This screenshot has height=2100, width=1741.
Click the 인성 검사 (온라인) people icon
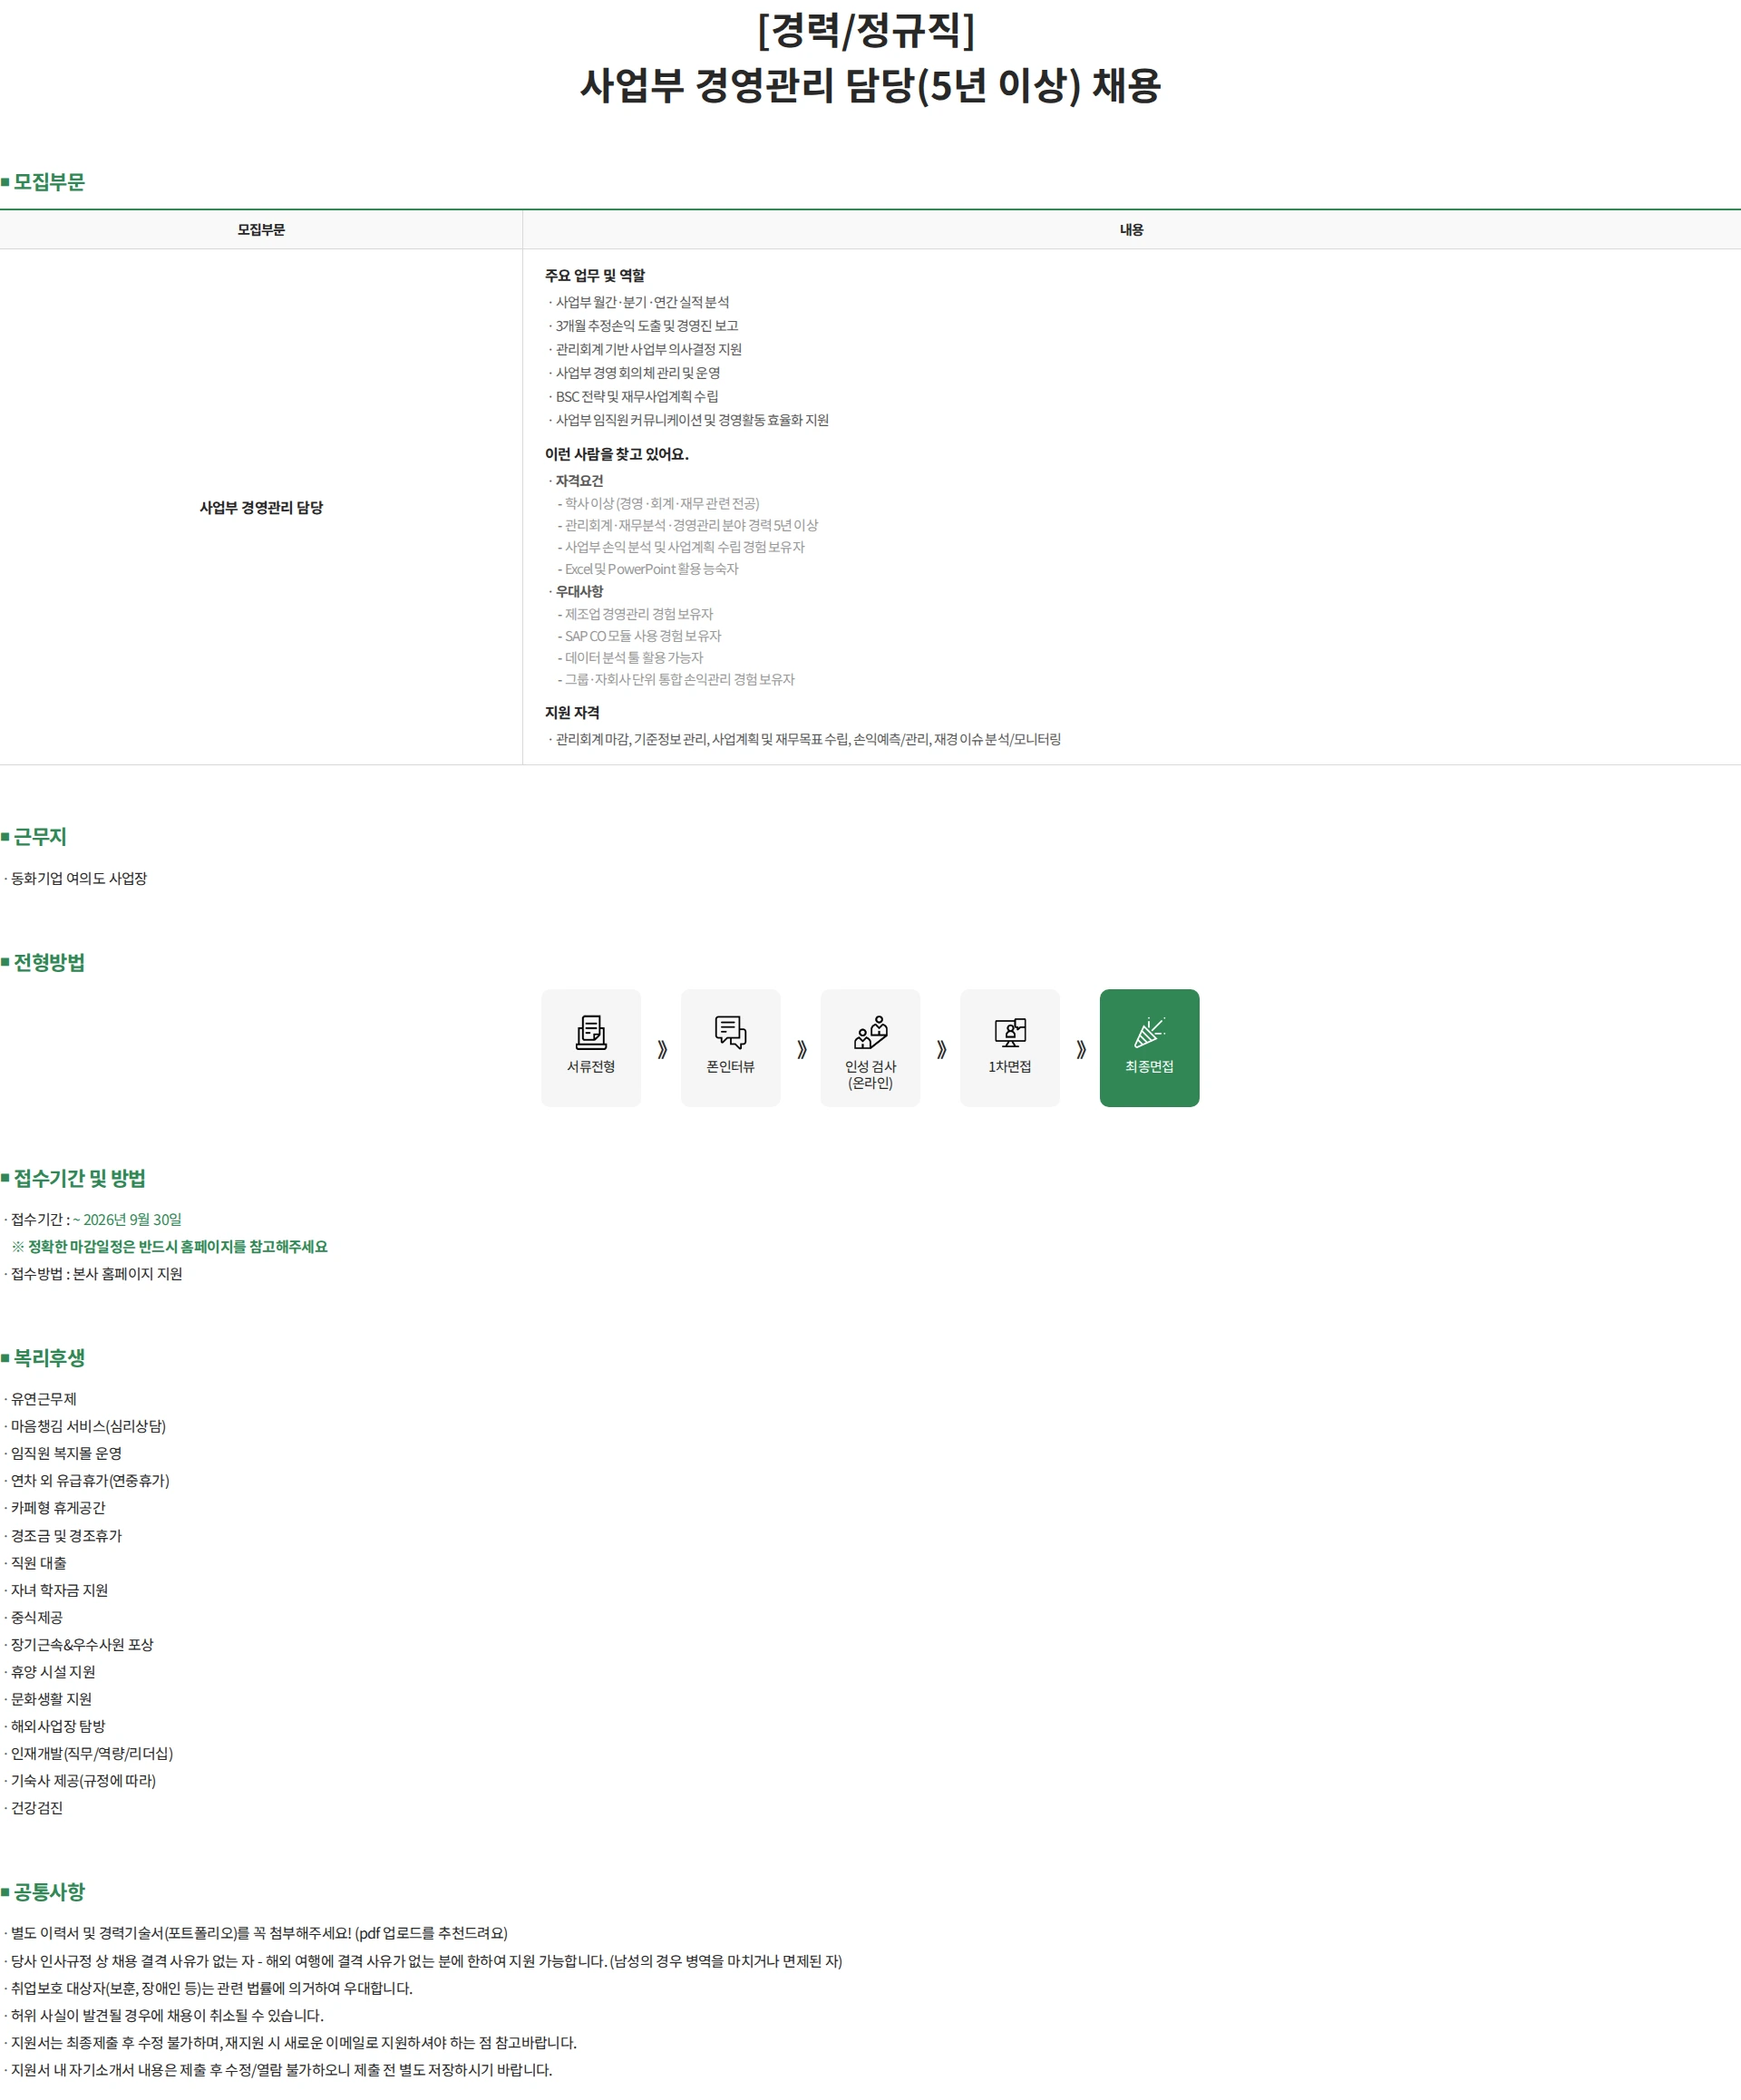coord(870,1031)
